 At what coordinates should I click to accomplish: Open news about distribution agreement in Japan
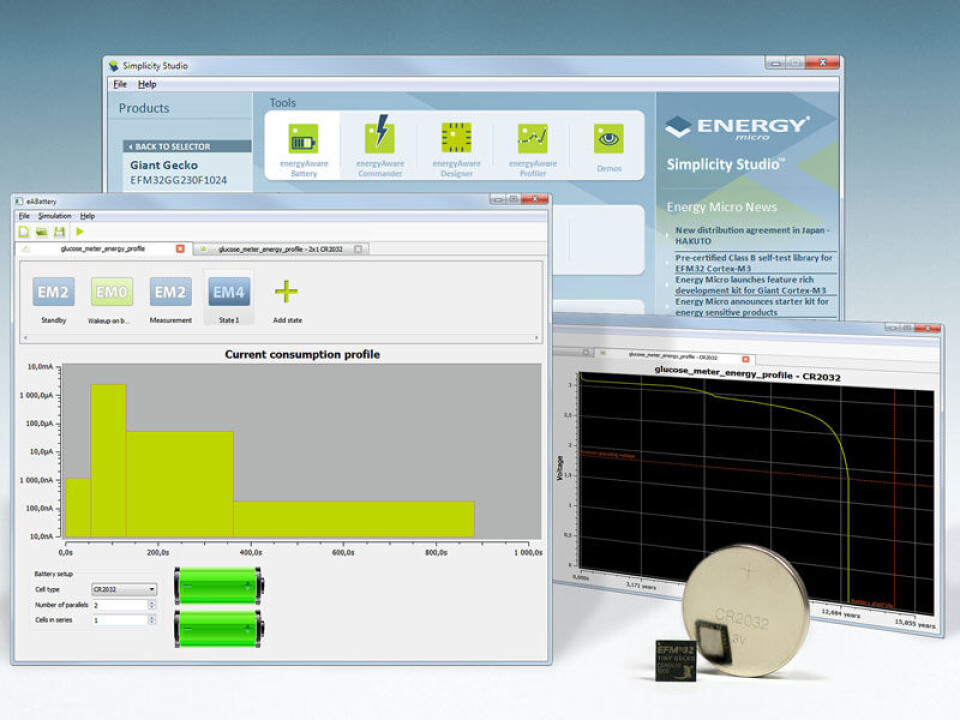tap(752, 235)
